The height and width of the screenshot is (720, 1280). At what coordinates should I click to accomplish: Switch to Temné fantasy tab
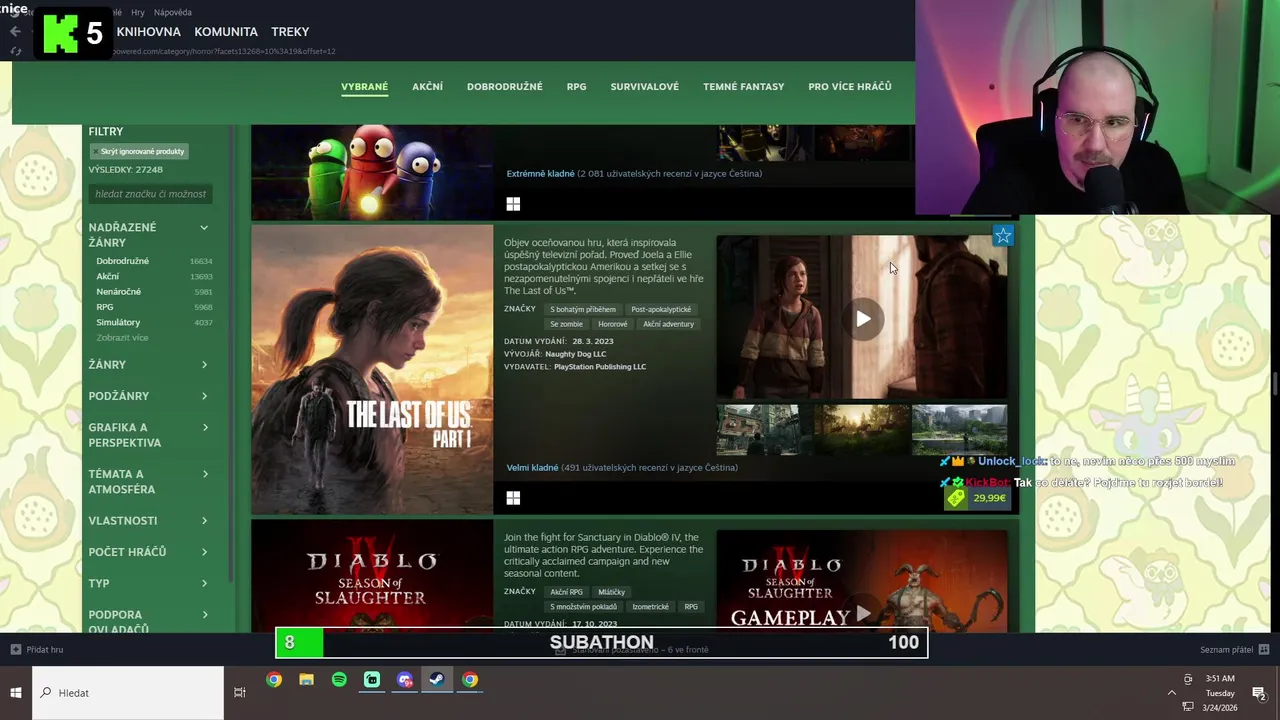click(x=743, y=87)
